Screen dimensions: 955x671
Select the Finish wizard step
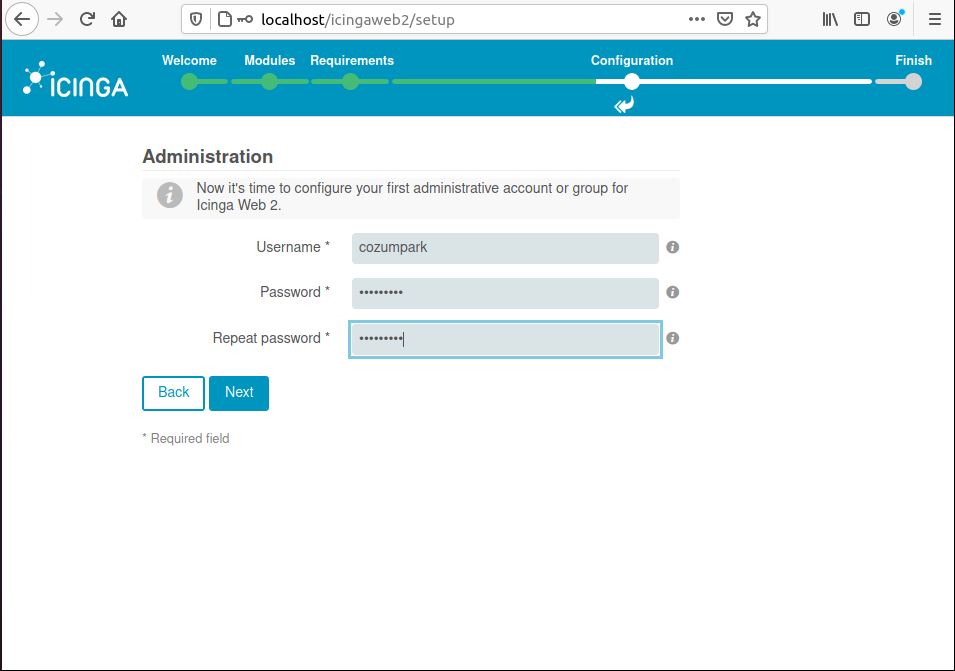tap(913, 60)
